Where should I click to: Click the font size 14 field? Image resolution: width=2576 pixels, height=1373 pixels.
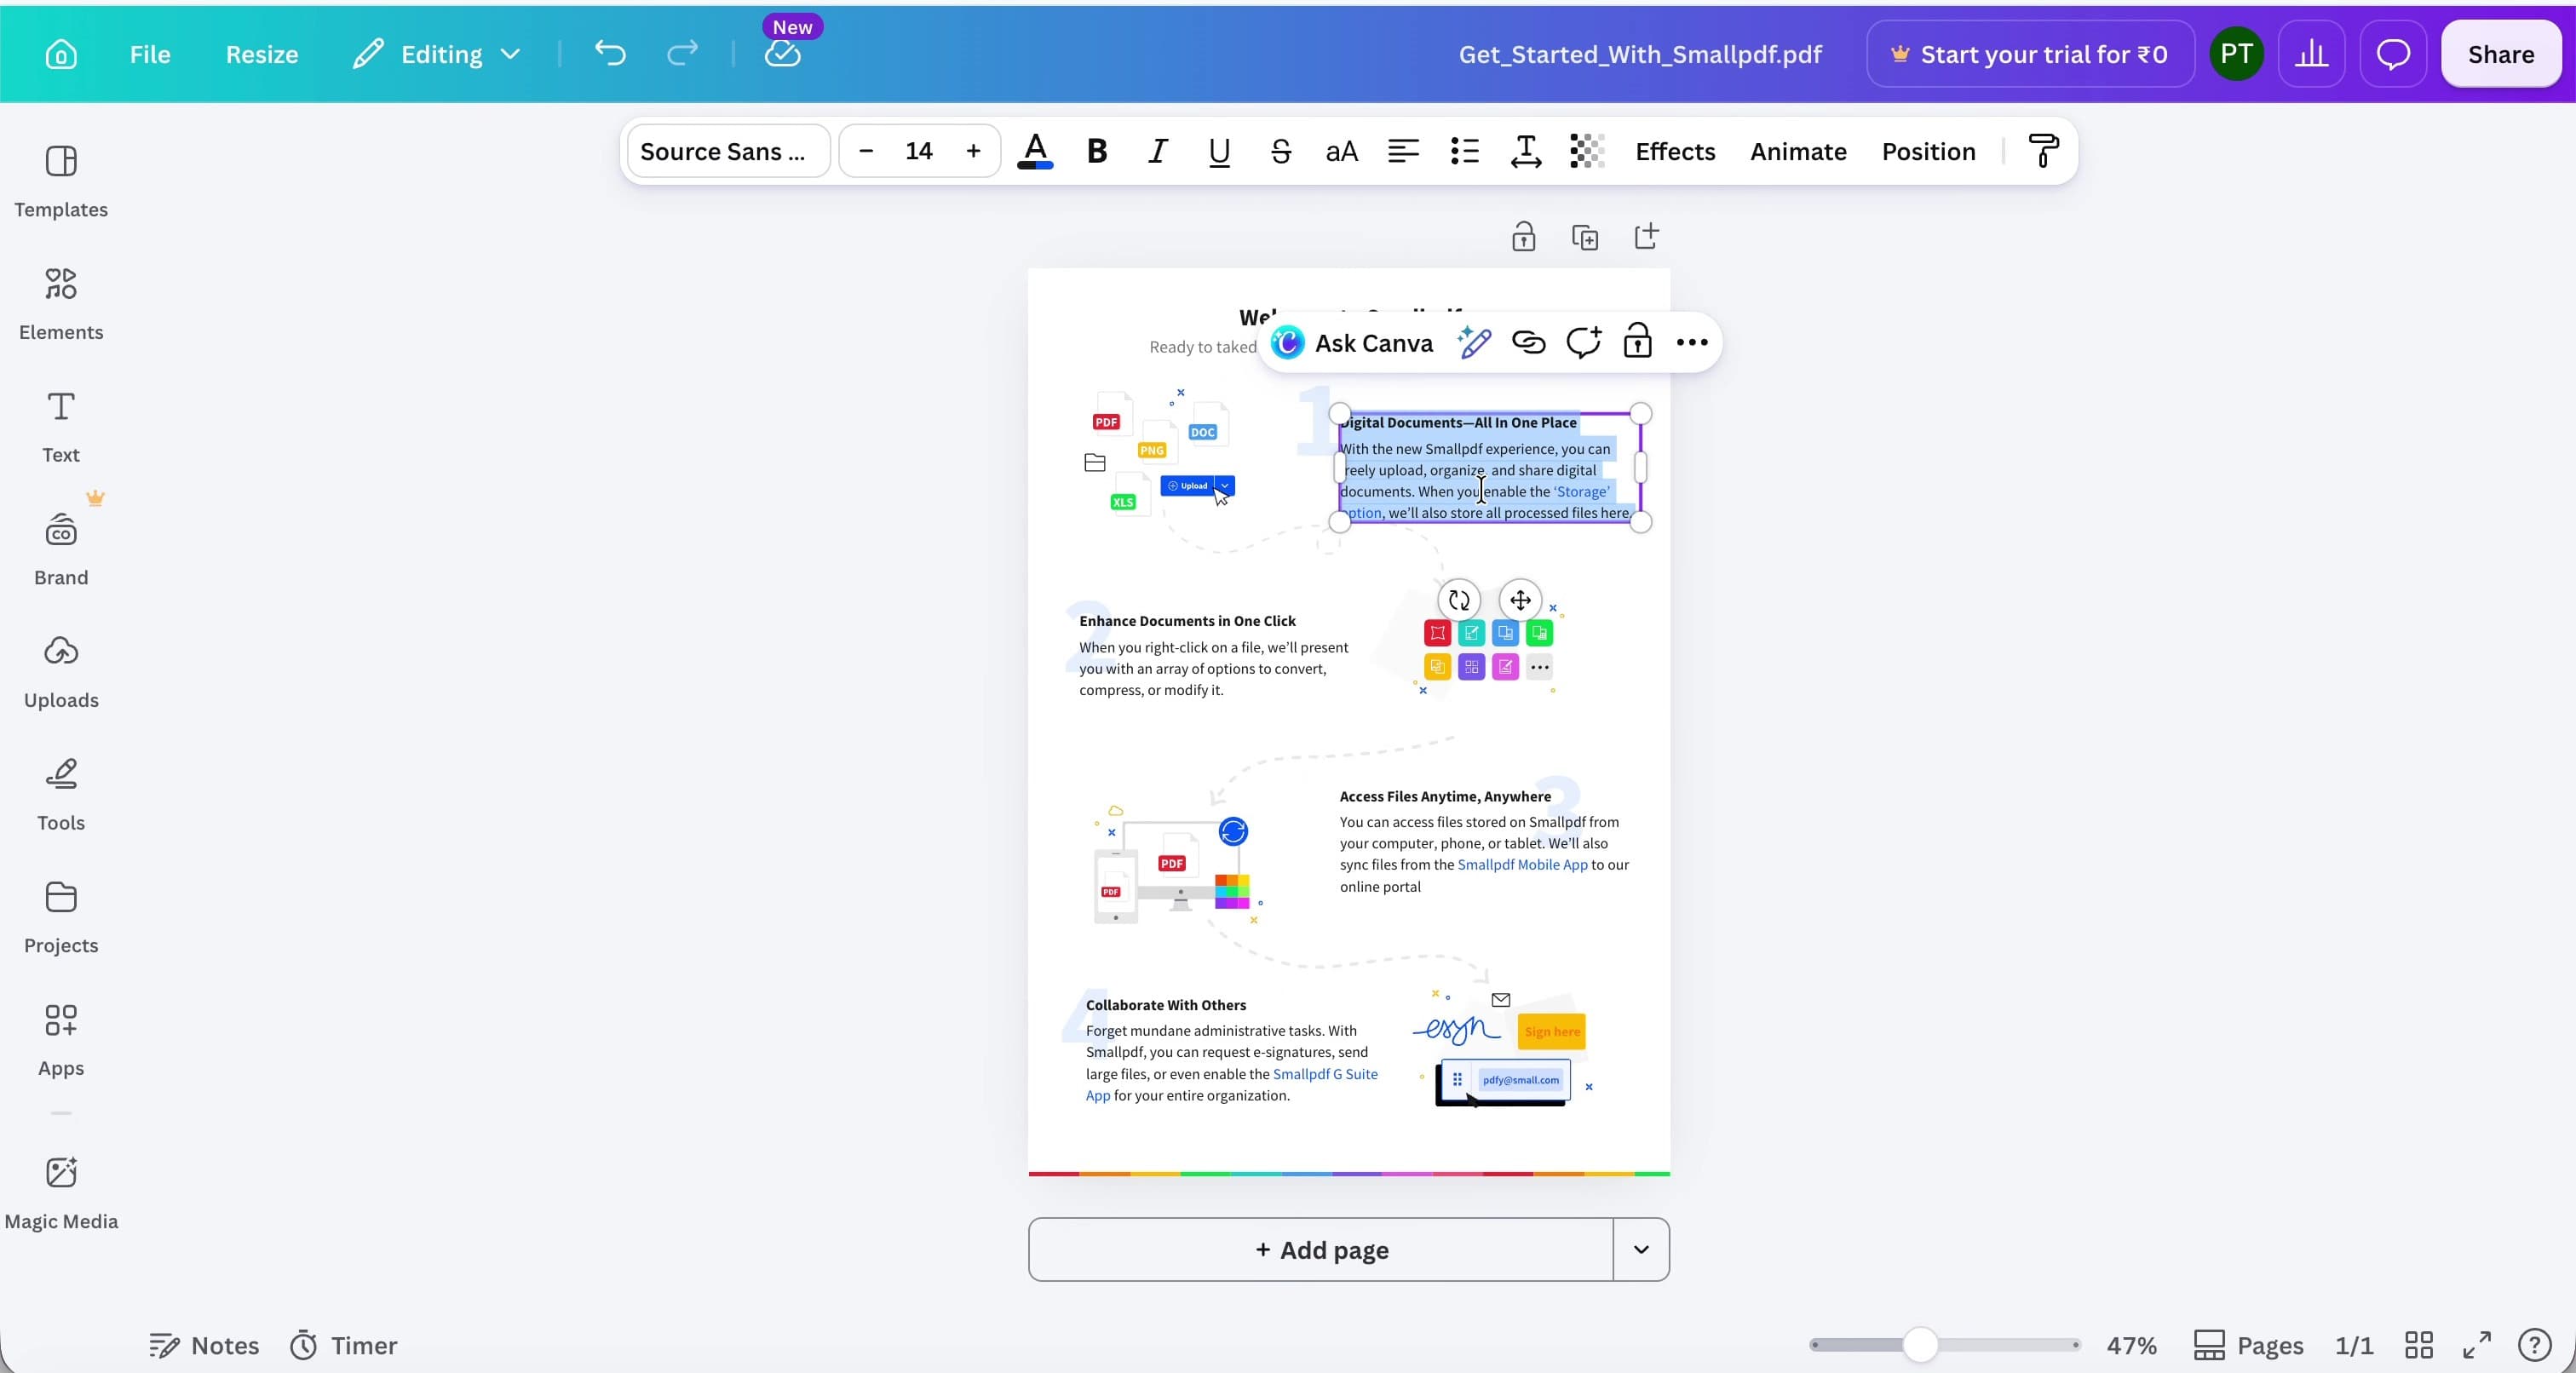919,151
